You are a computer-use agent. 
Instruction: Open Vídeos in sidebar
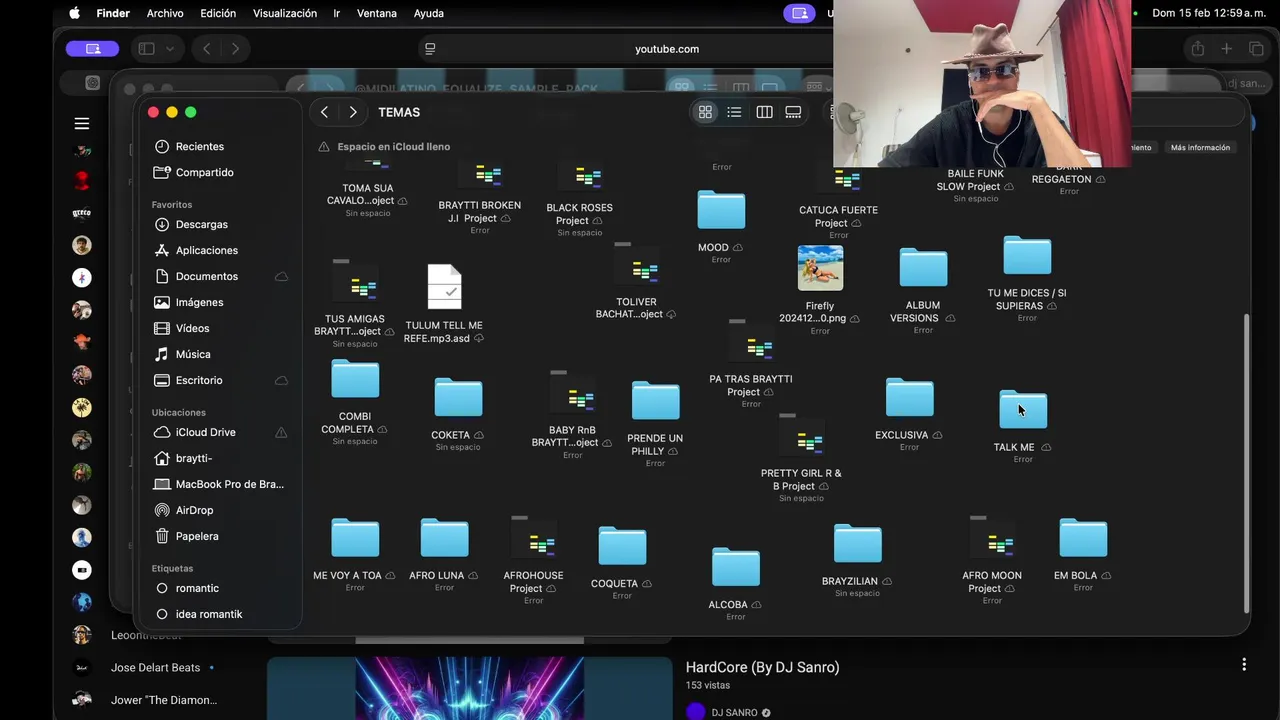pos(193,328)
